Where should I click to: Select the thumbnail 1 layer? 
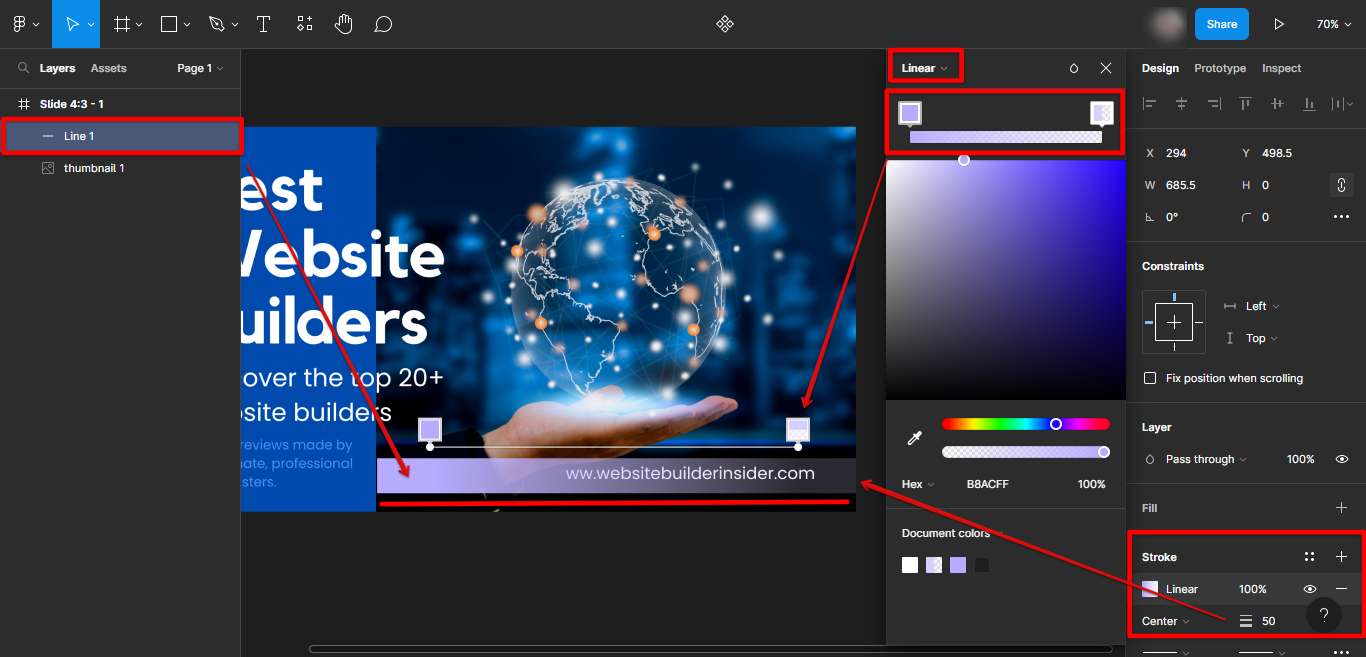(94, 168)
